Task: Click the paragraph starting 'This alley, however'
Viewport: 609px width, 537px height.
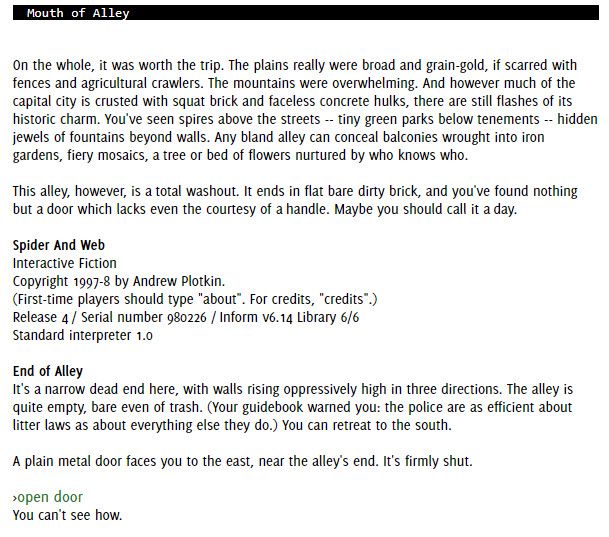Action: pos(295,200)
